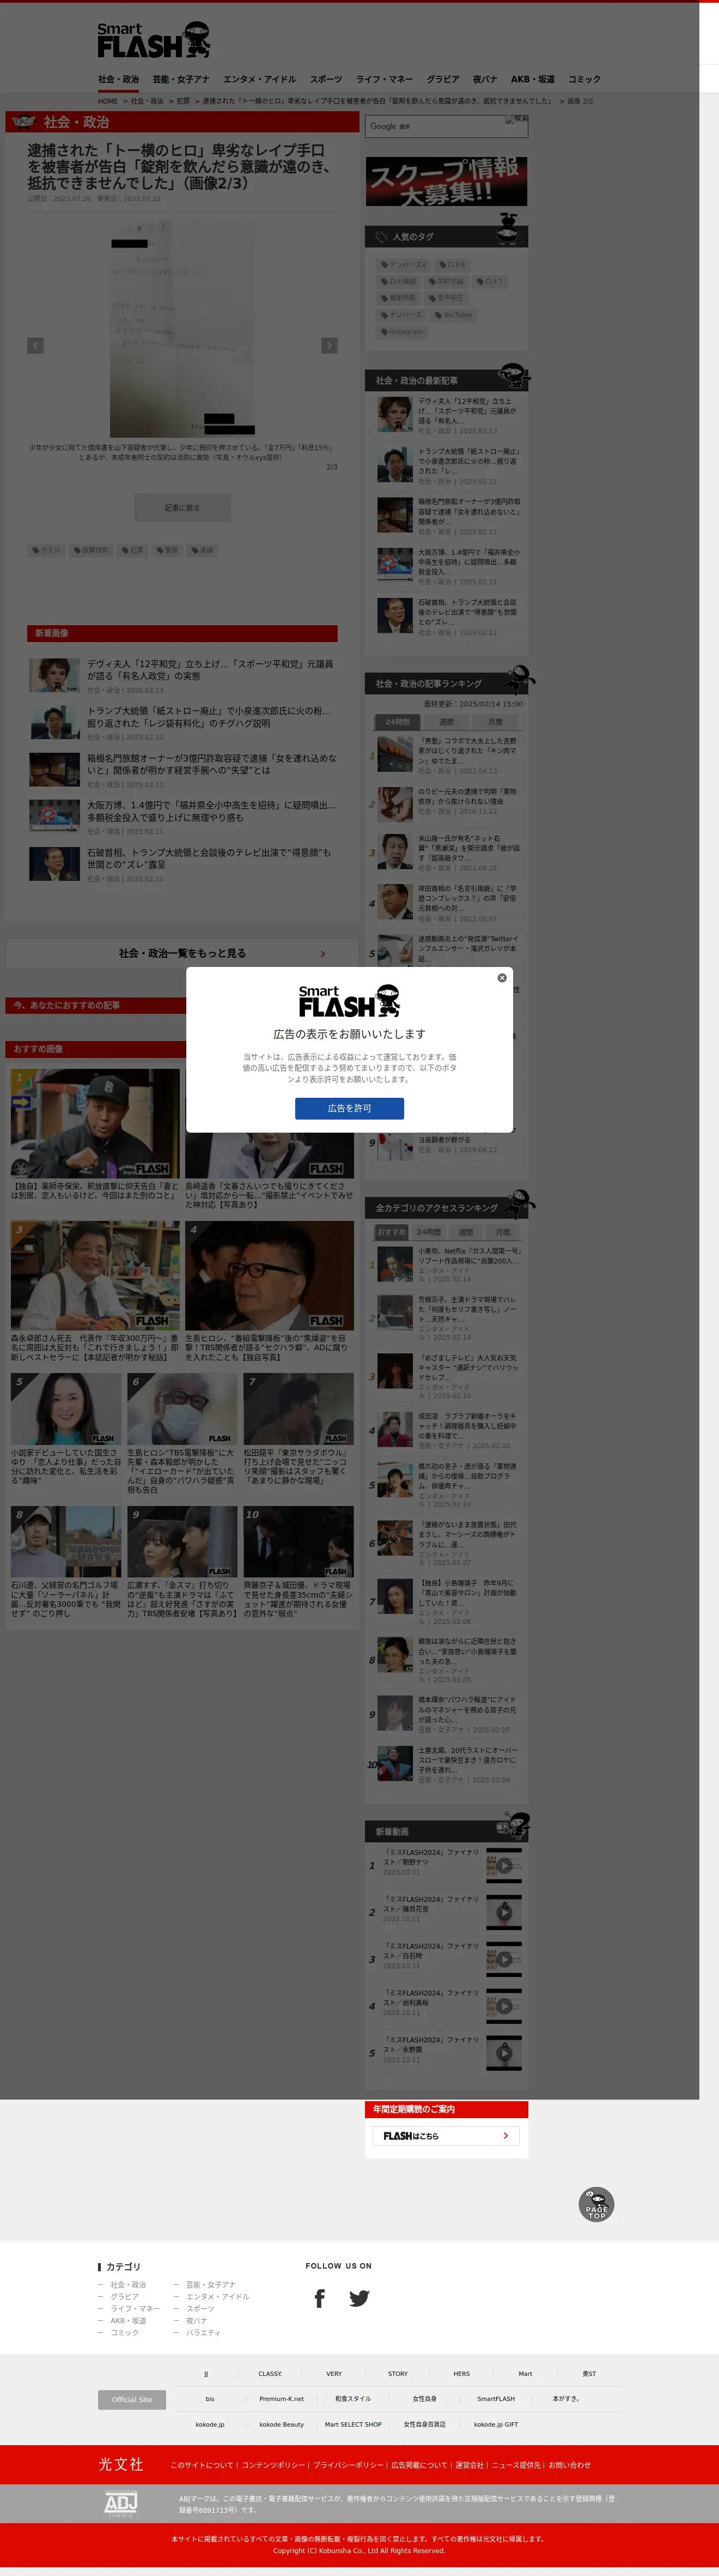Select the 歌舞伎町 tag

(x=91, y=550)
